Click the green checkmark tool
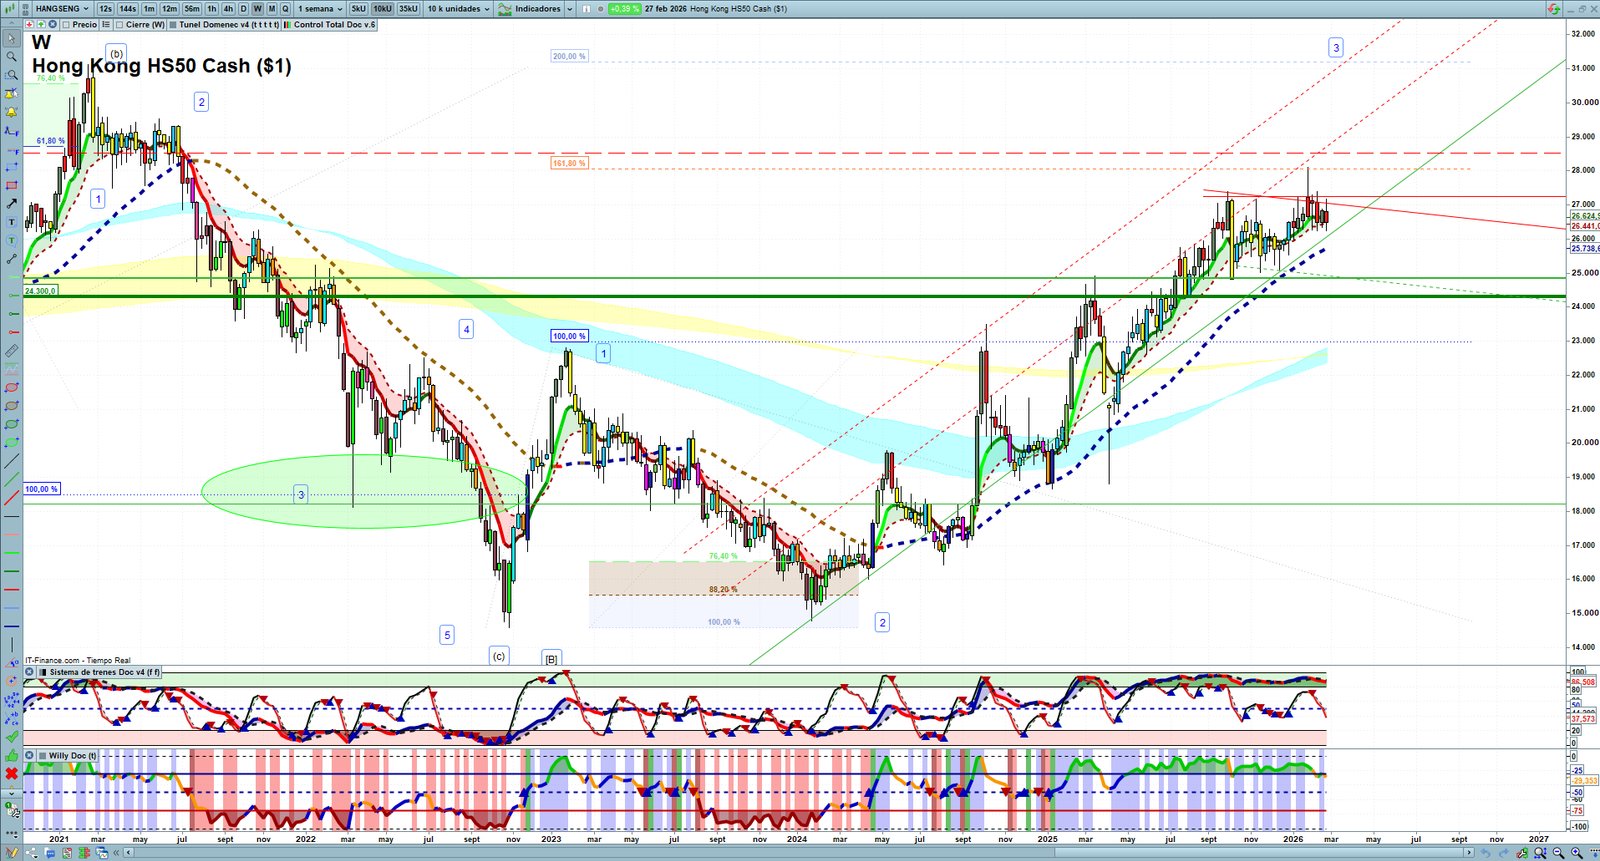The image size is (1600, 861). pos(11,737)
